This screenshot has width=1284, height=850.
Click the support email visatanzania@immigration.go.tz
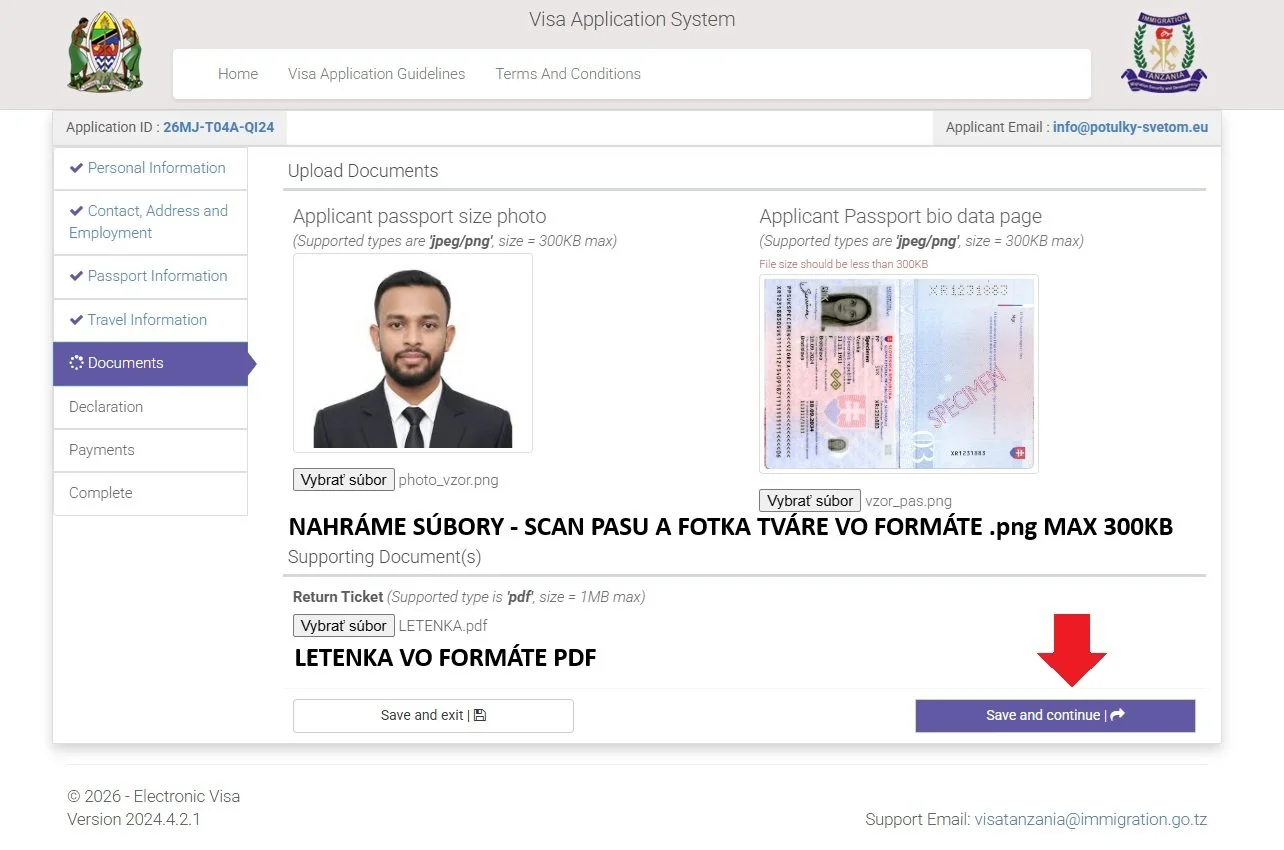1091,820
